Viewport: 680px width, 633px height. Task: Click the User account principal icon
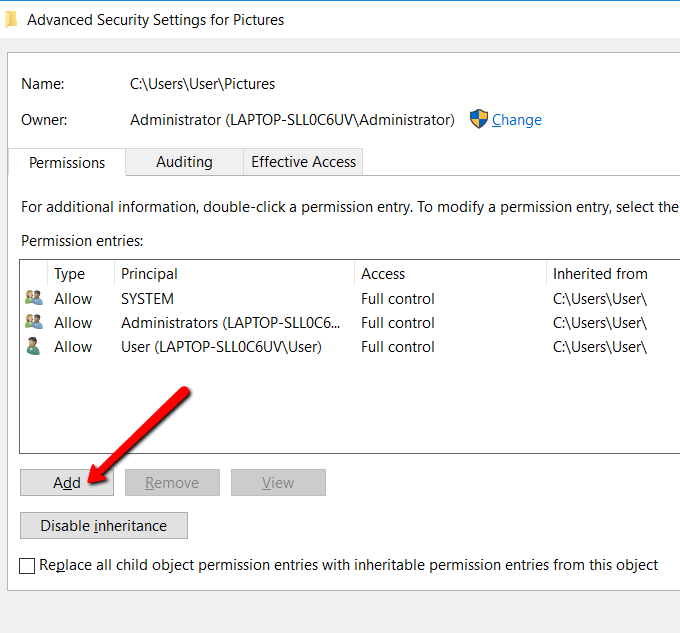pyautogui.click(x=34, y=346)
